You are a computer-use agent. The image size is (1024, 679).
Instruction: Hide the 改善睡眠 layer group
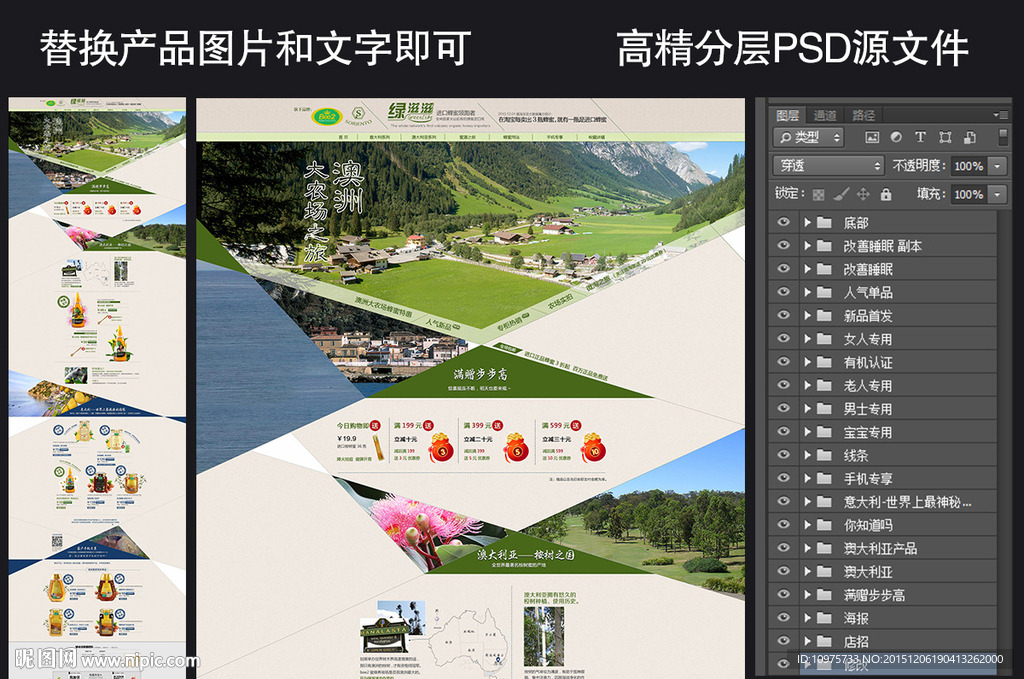[786, 268]
